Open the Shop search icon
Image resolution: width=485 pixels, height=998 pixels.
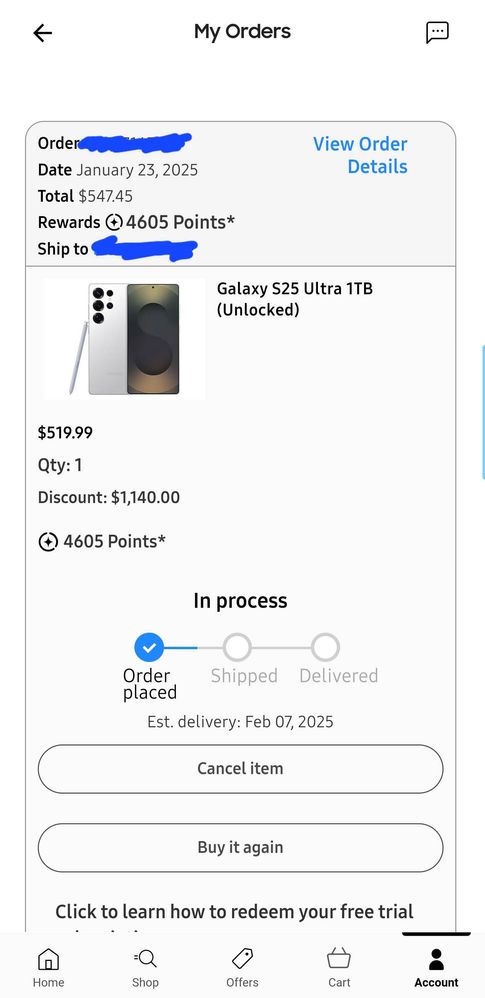[x=145, y=959]
